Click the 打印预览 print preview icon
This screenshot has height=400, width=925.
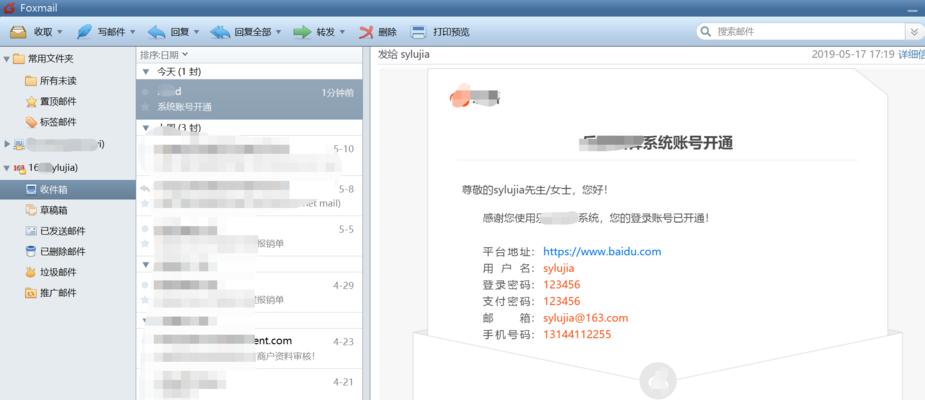(418, 32)
